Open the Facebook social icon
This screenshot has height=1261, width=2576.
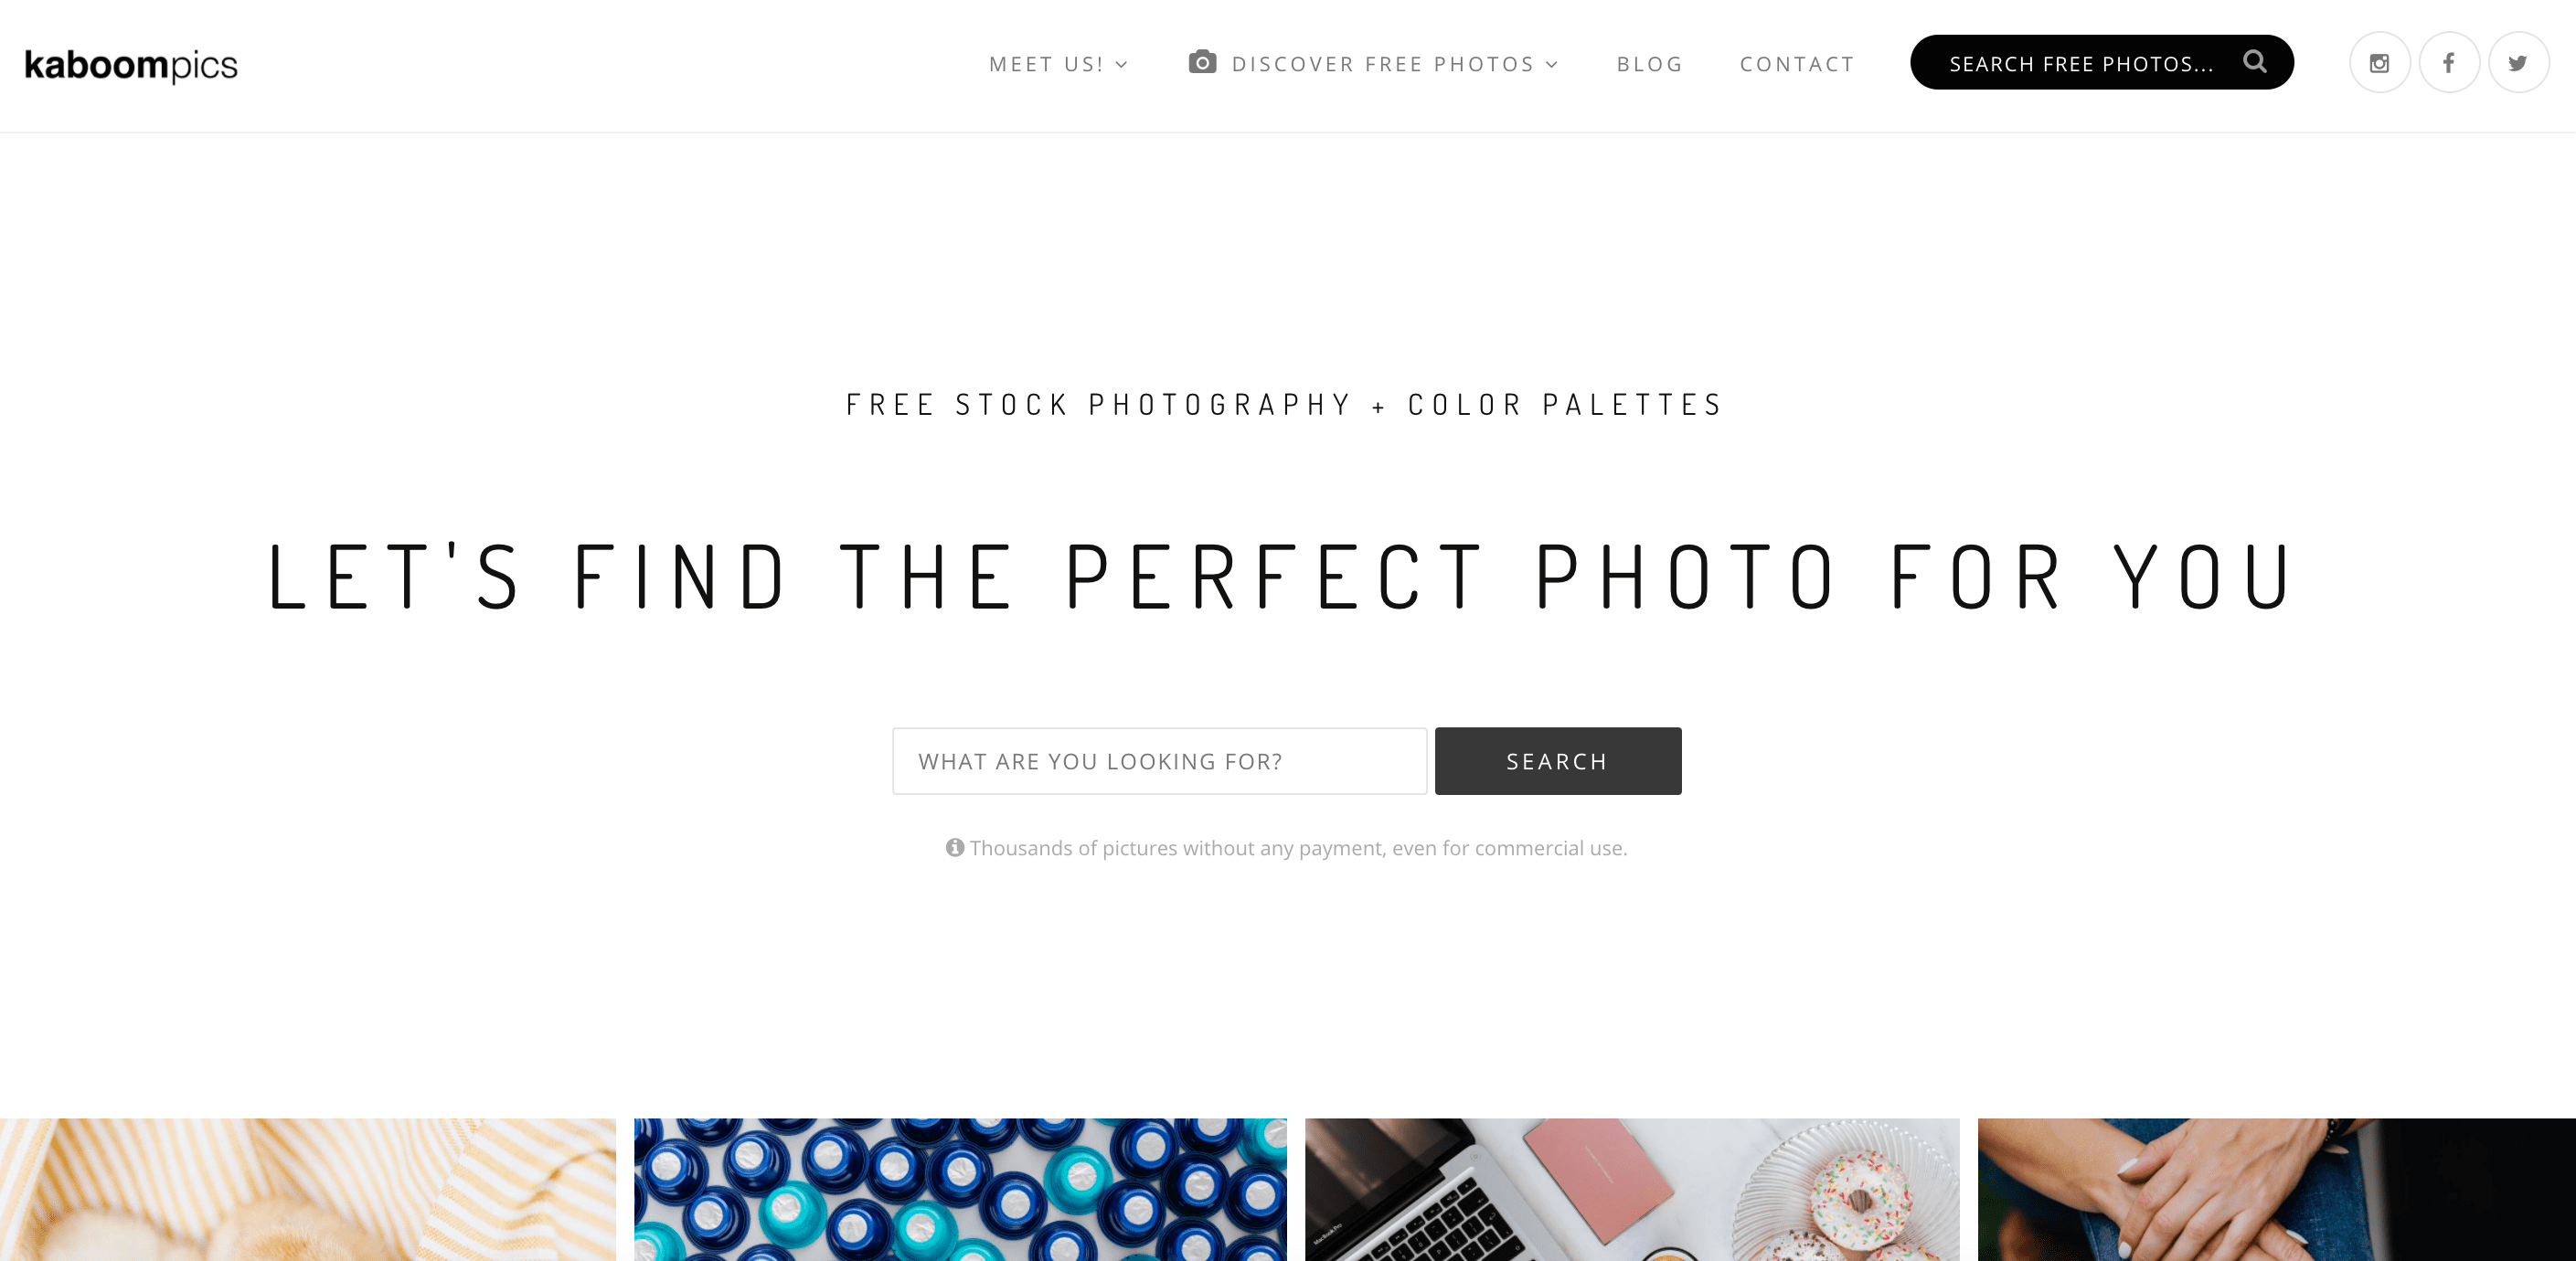pyautogui.click(x=2449, y=63)
